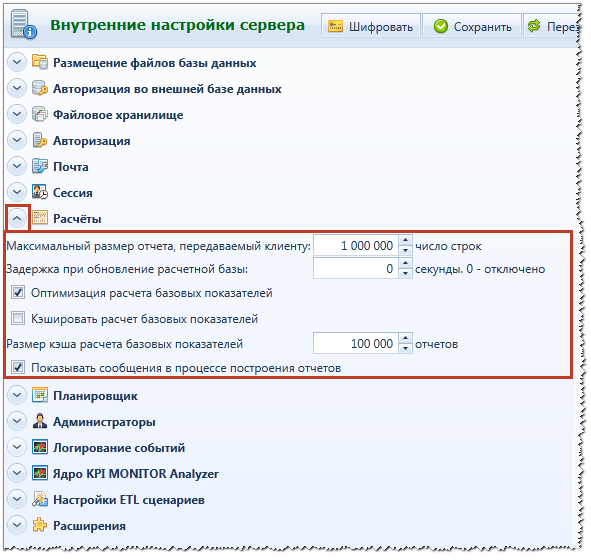This screenshot has width=591, height=560.
Task: Increase maximum report size with up arrow
Action: [405, 240]
